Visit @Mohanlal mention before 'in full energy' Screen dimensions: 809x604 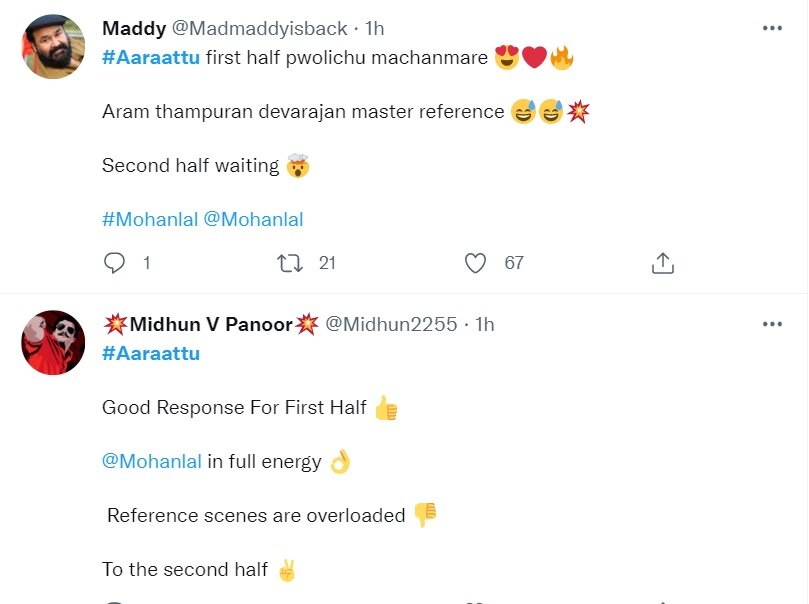tap(152, 461)
